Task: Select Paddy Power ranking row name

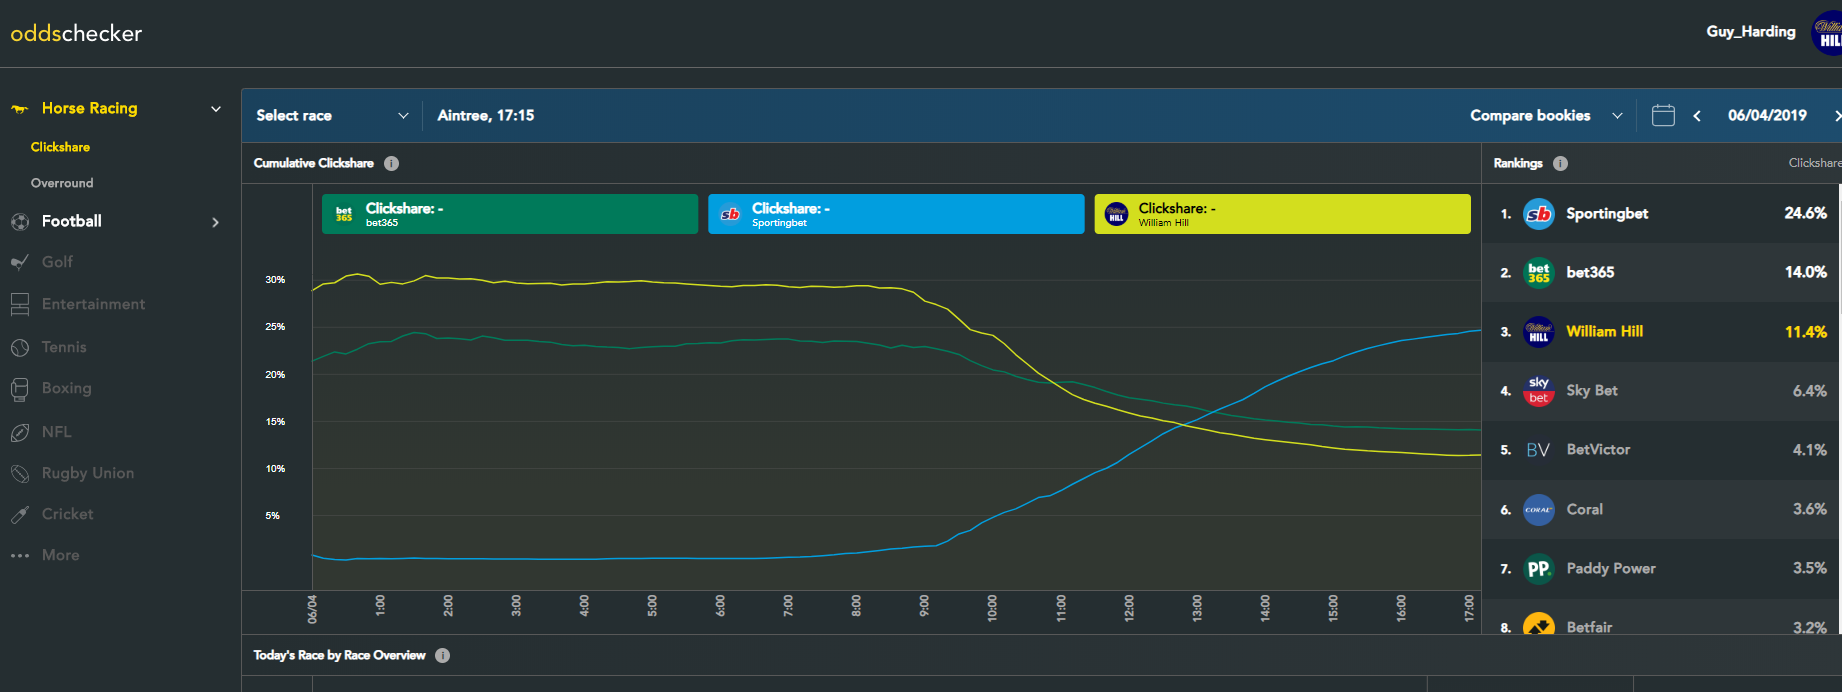Action: click(1611, 568)
